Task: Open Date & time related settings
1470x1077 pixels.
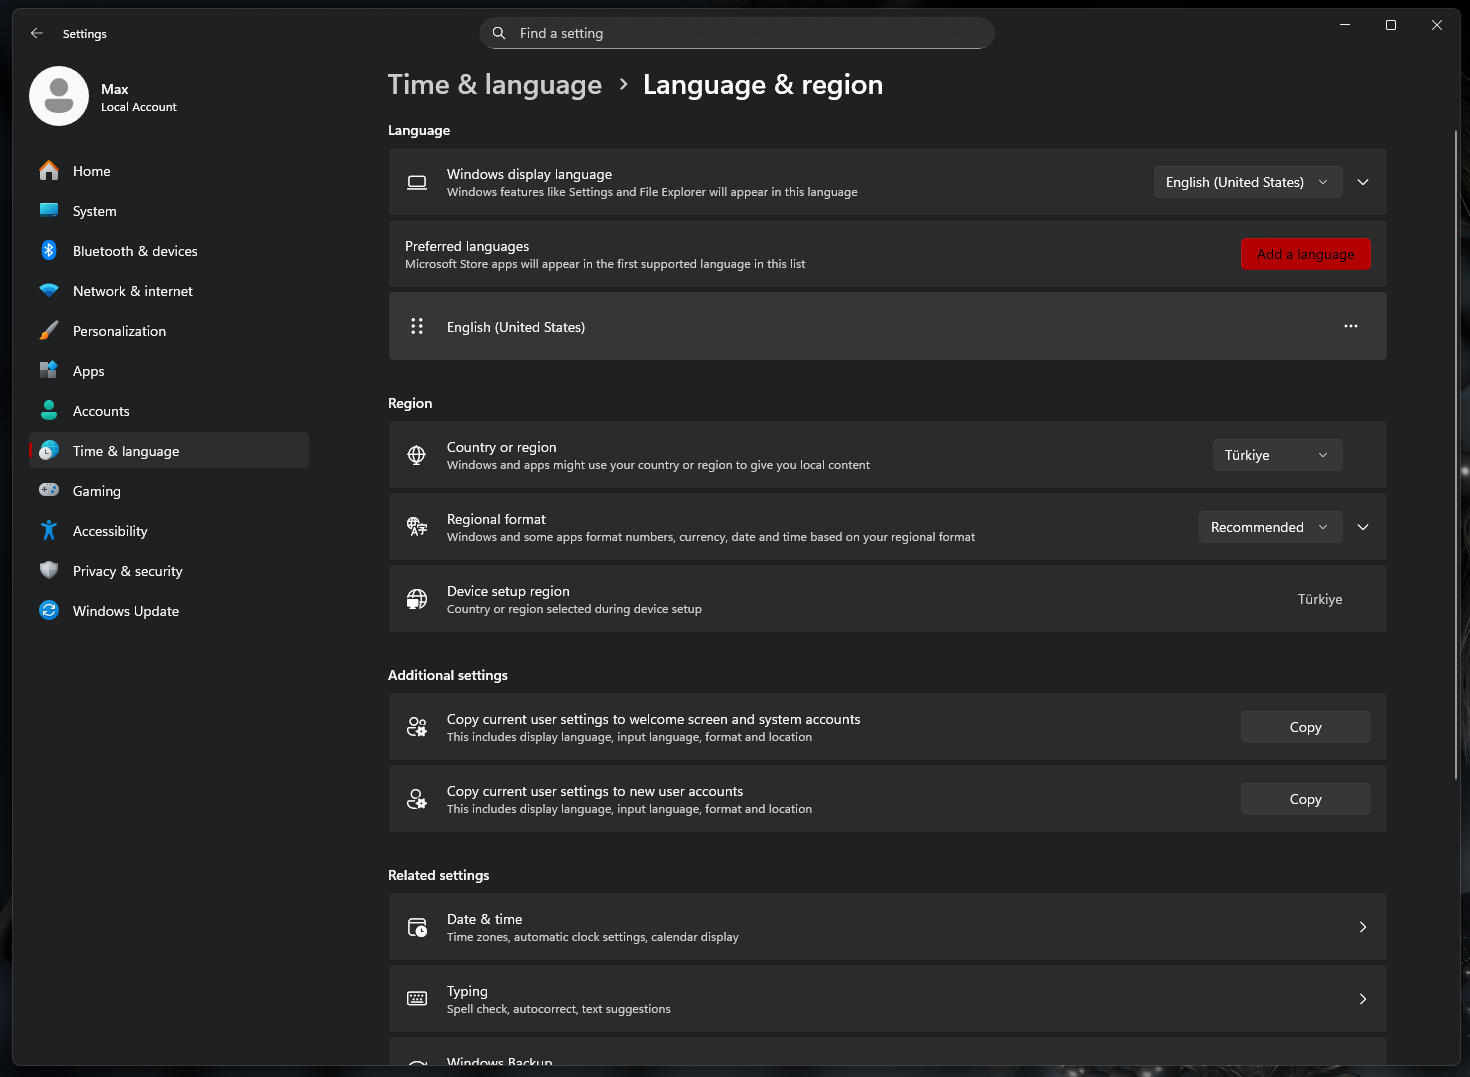Action: click(888, 927)
